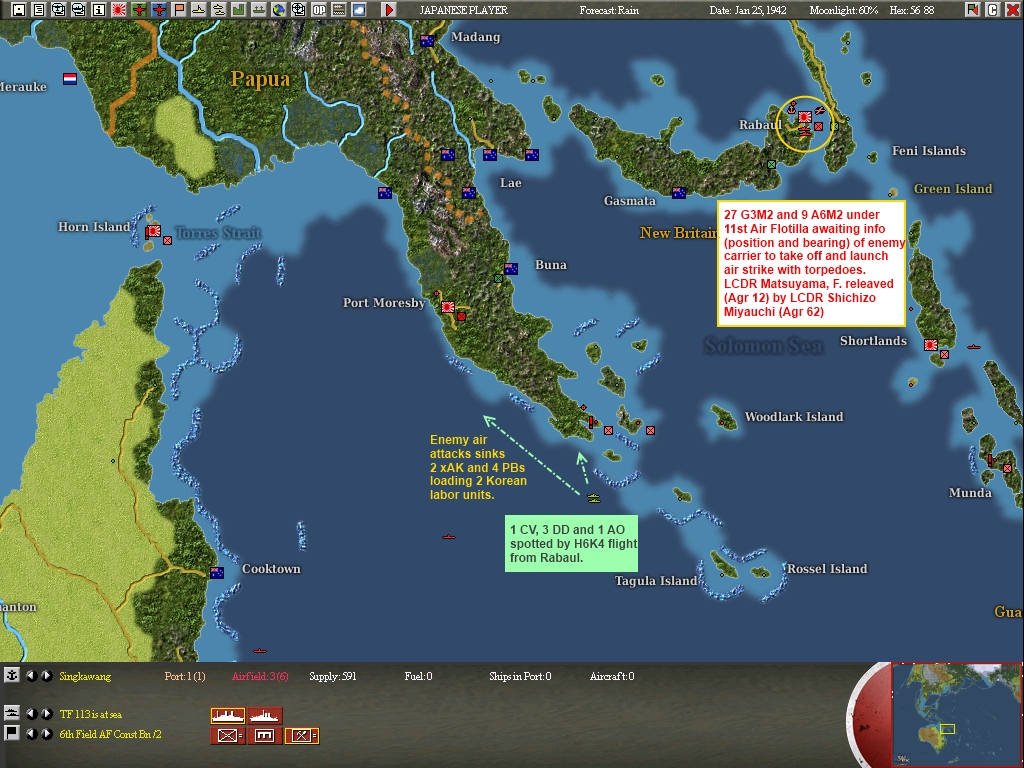1024x768 pixels.
Task: Click the anchor base icon beside Singkawang
Action: point(11,675)
